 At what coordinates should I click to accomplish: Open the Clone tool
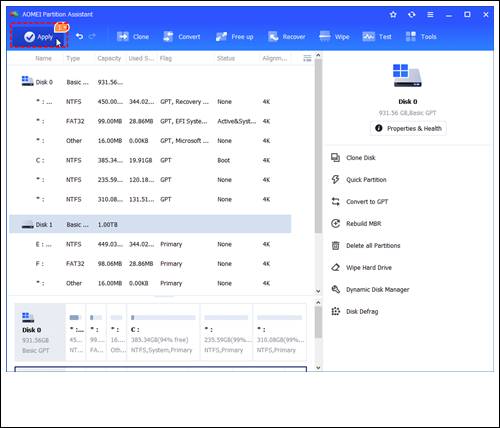(x=133, y=37)
